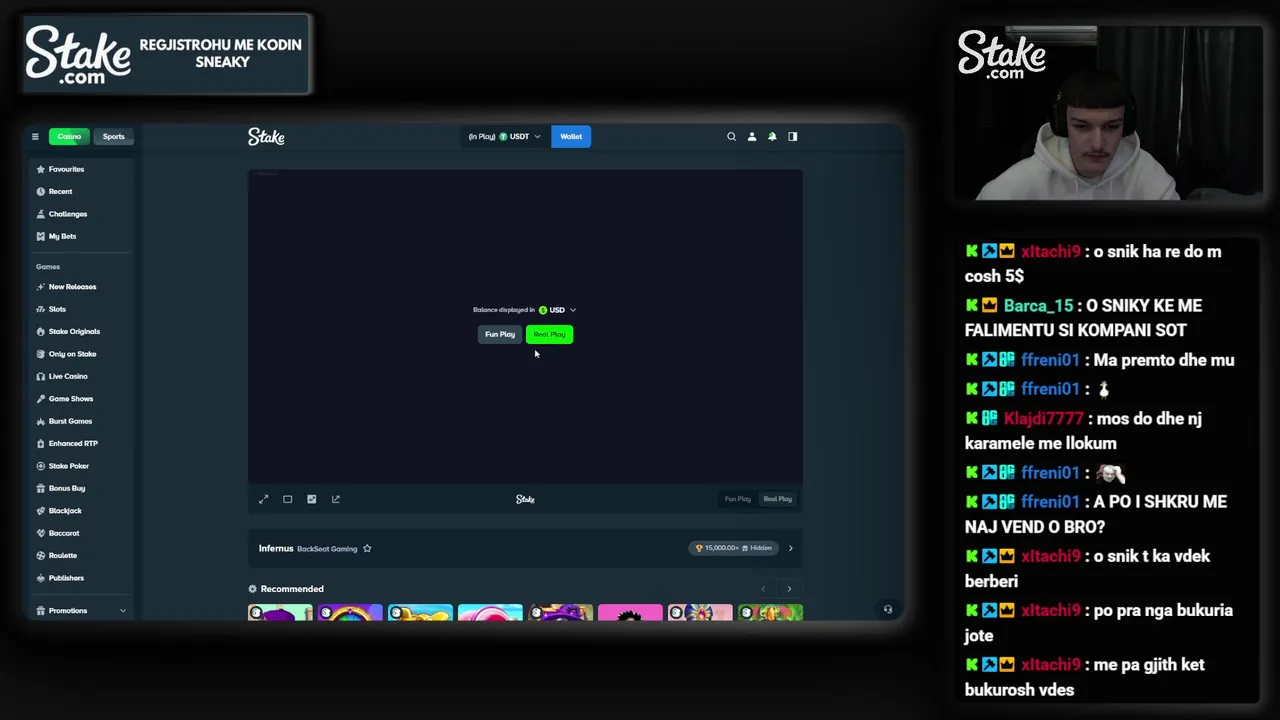Enter fullscreen mode for the game

[264, 499]
